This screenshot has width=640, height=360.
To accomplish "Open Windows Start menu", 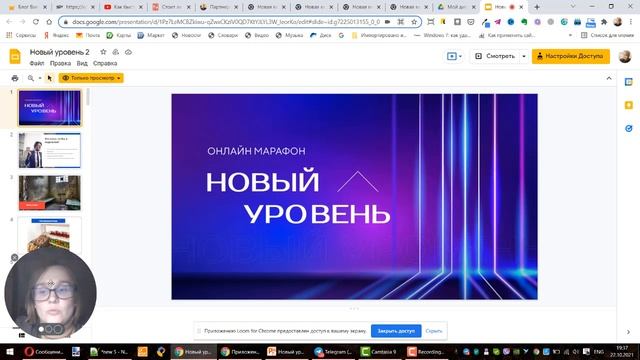I will pos(9,351).
